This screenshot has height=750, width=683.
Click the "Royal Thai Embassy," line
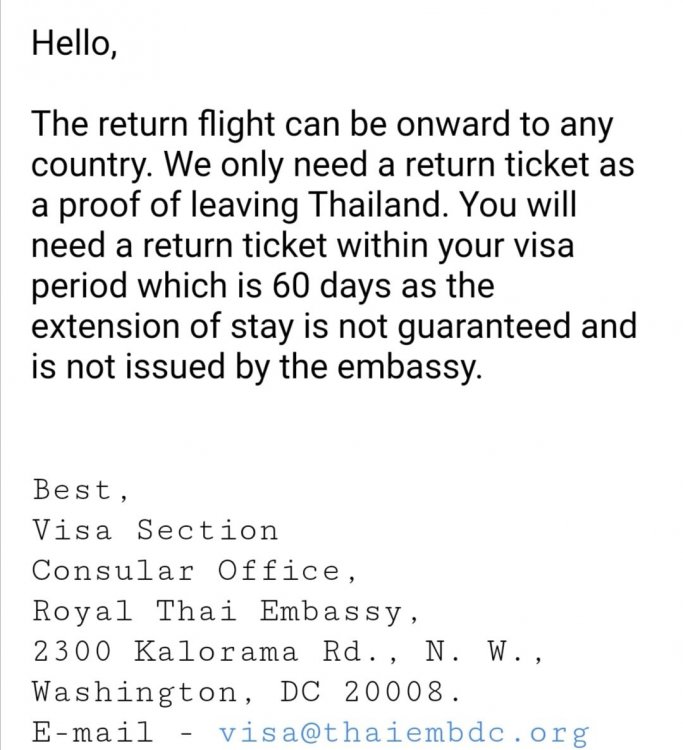(225, 611)
